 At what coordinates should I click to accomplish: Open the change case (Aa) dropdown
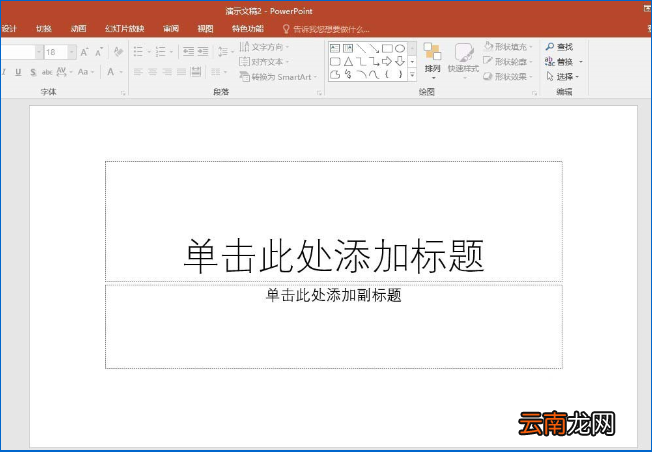tap(86, 72)
